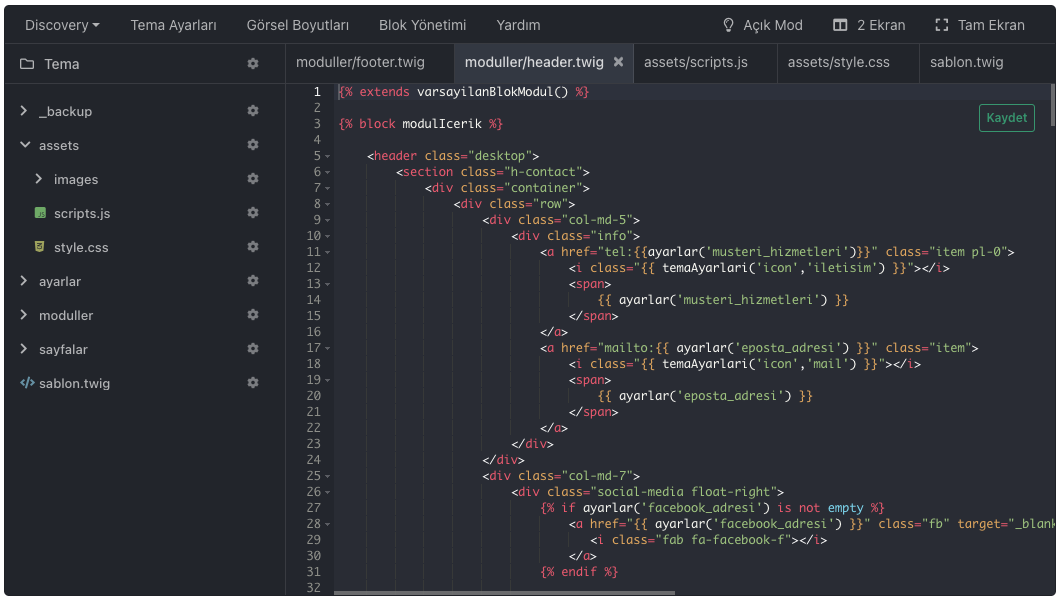Click the editor vertical scrollbar thumb
The height and width of the screenshot is (601, 1061).
[x=1052, y=105]
